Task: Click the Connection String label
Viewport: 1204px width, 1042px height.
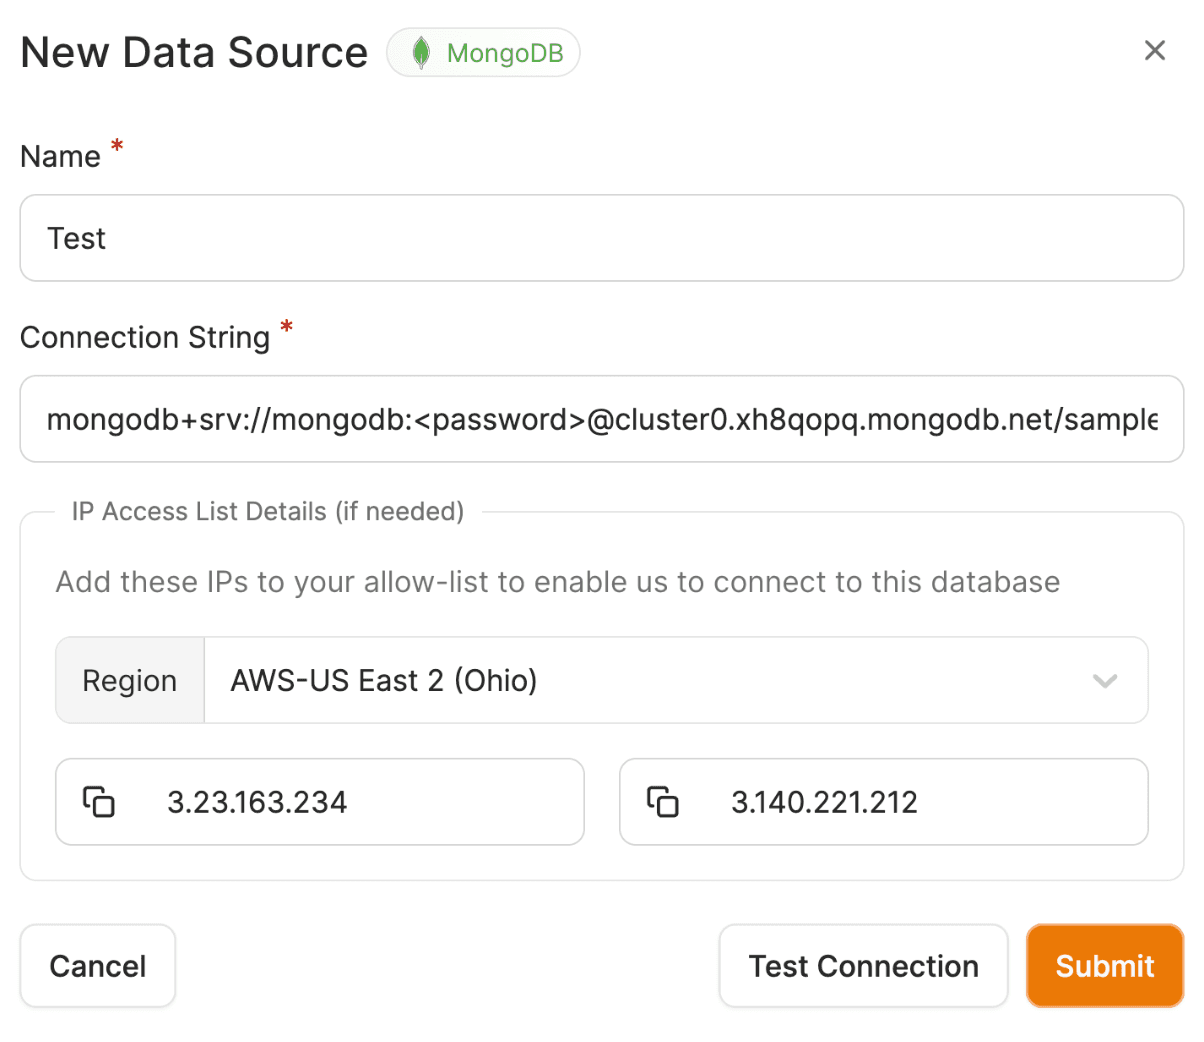Action: click(x=145, y=338)
